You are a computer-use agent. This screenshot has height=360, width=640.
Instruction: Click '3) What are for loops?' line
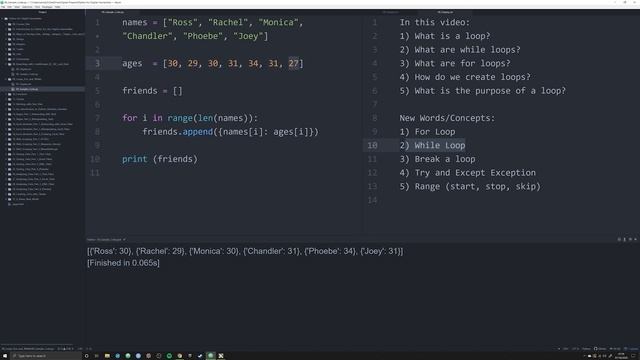[x=455, y=63]
